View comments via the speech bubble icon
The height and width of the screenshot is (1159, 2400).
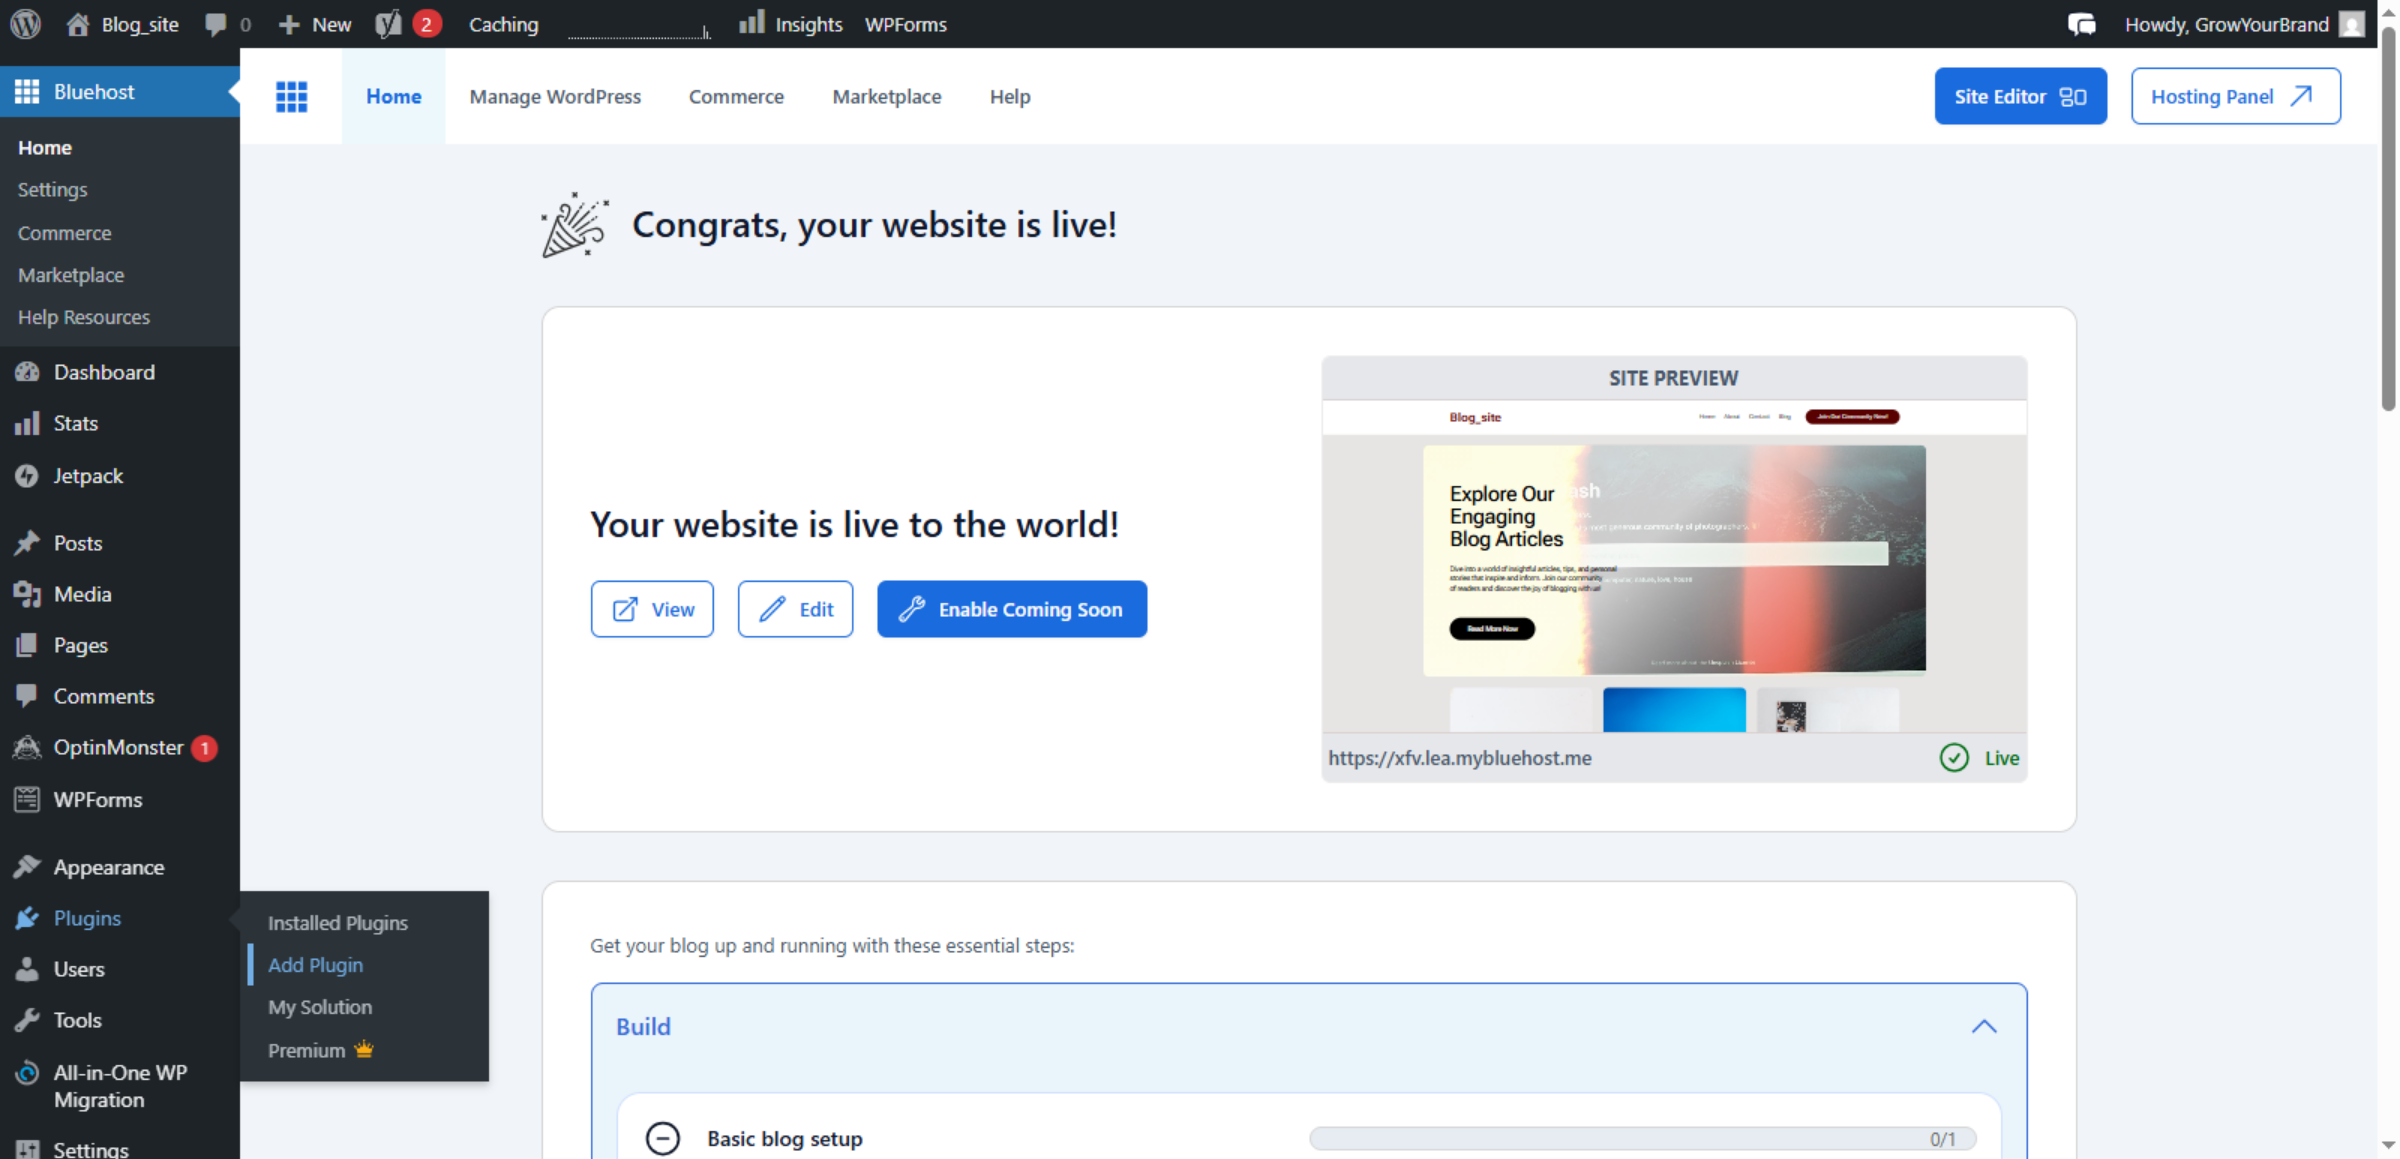[x=213, y=23]
